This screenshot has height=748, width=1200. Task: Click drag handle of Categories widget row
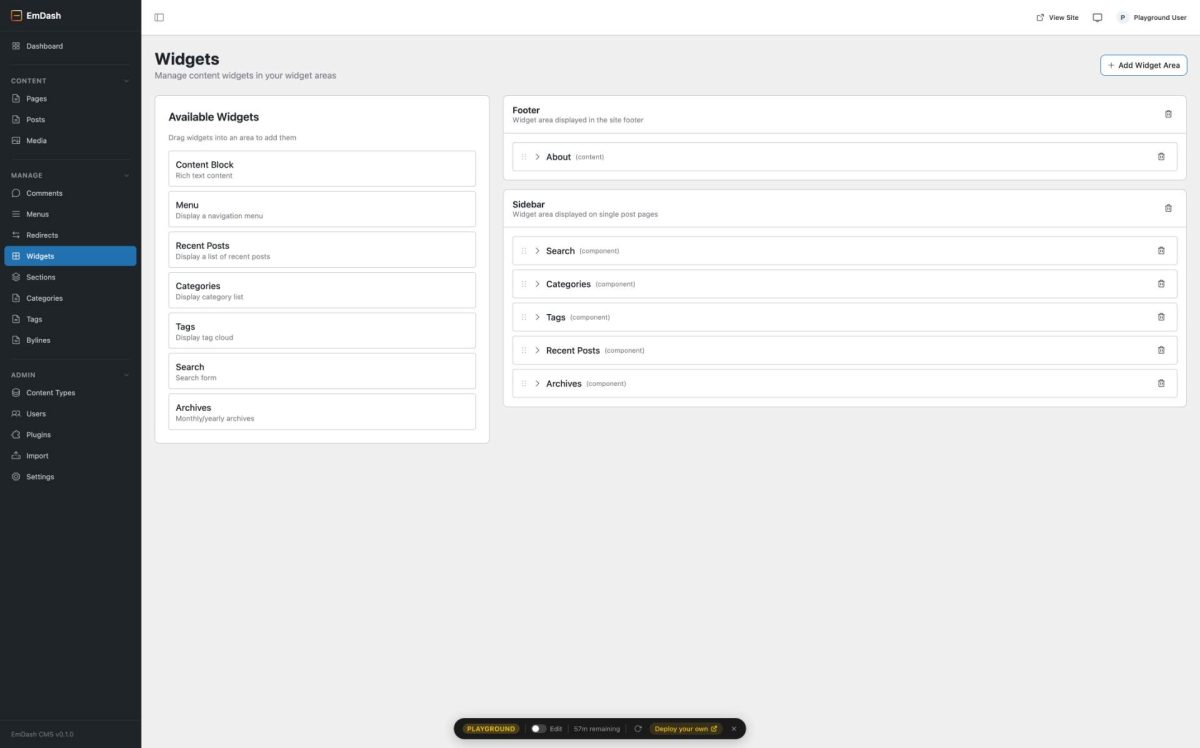click(524, 284)
